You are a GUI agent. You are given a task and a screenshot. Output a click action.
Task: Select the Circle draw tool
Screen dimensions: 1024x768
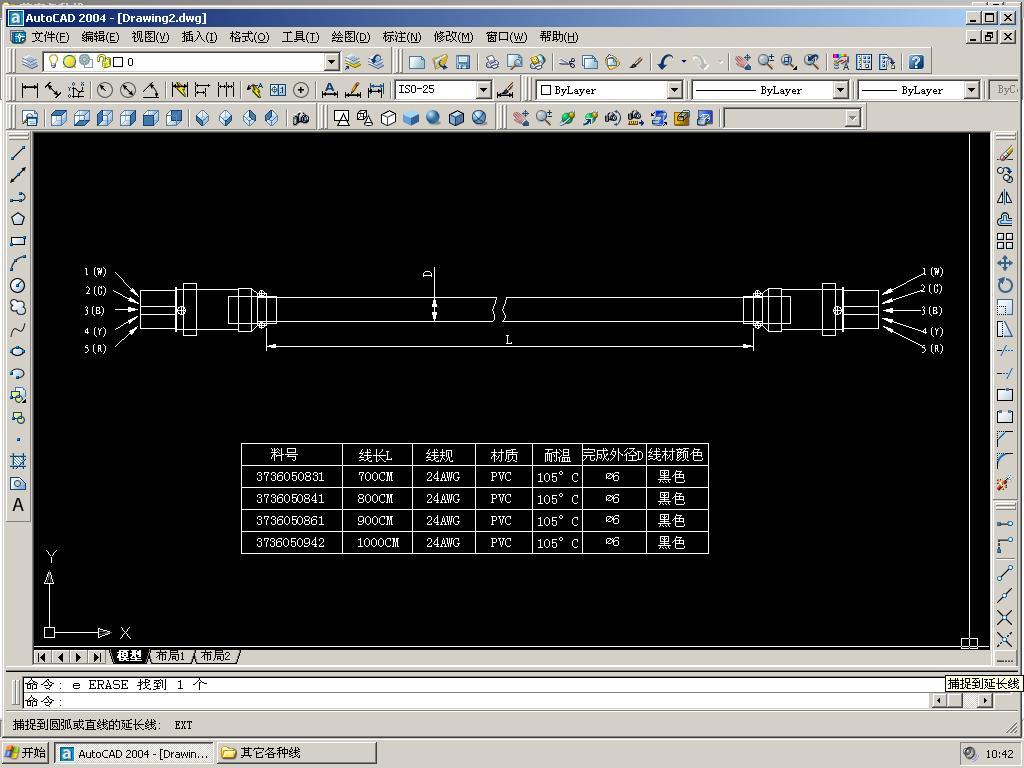18,285
